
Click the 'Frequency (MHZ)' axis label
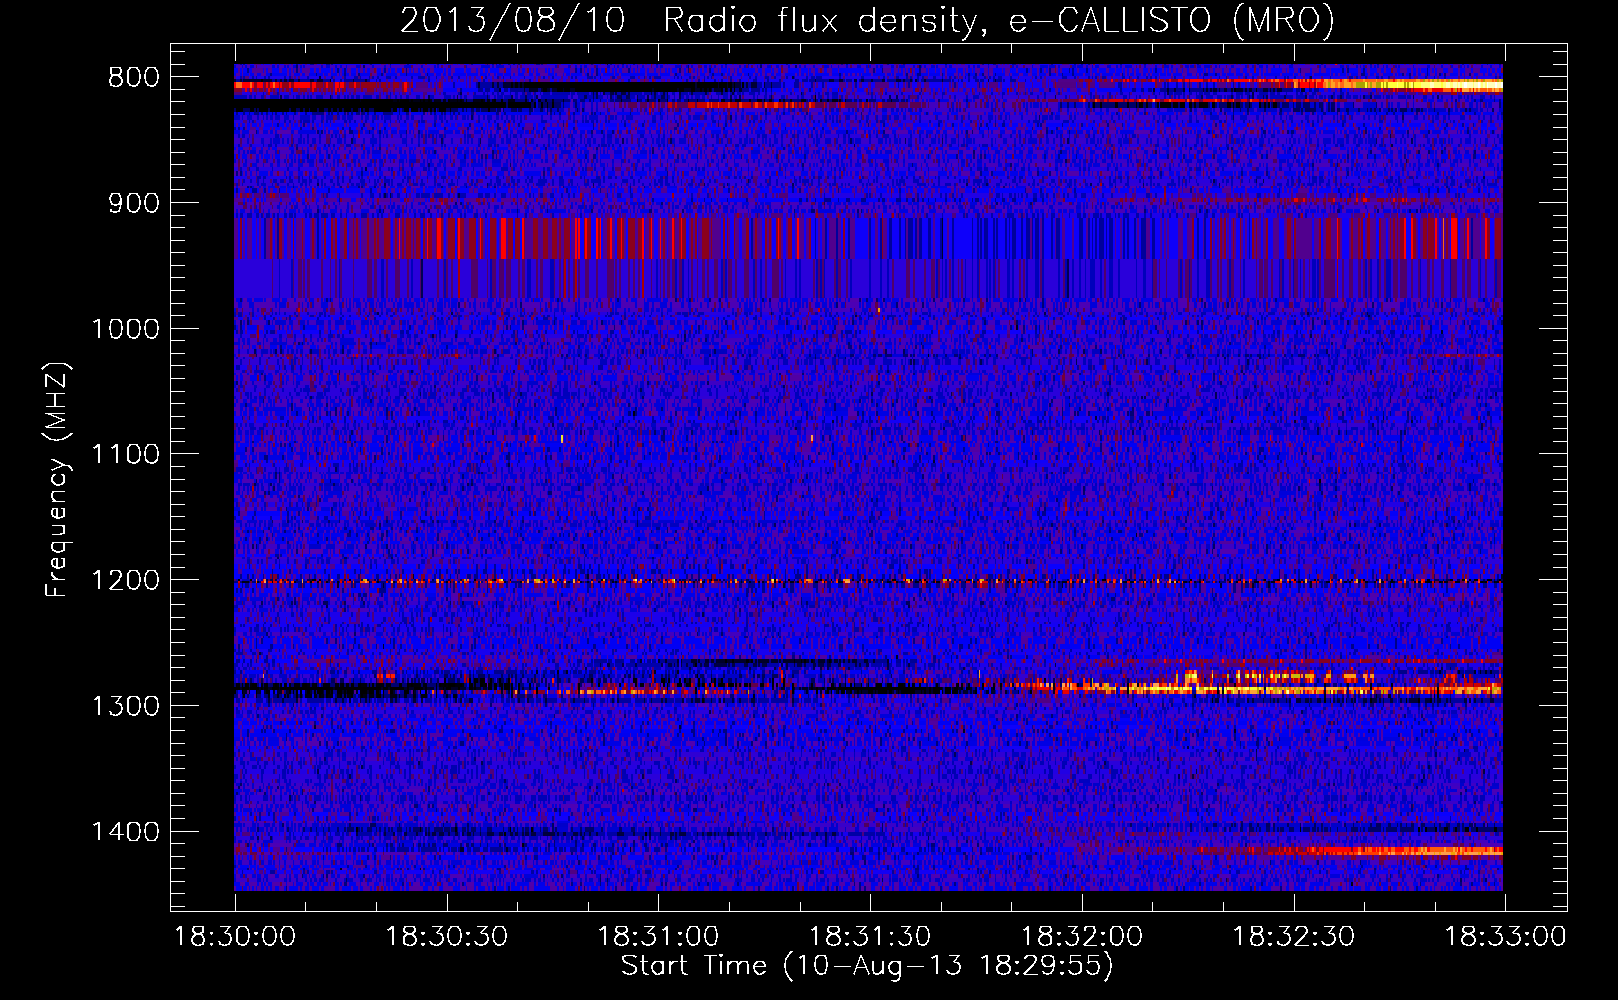tap(57, 480)
